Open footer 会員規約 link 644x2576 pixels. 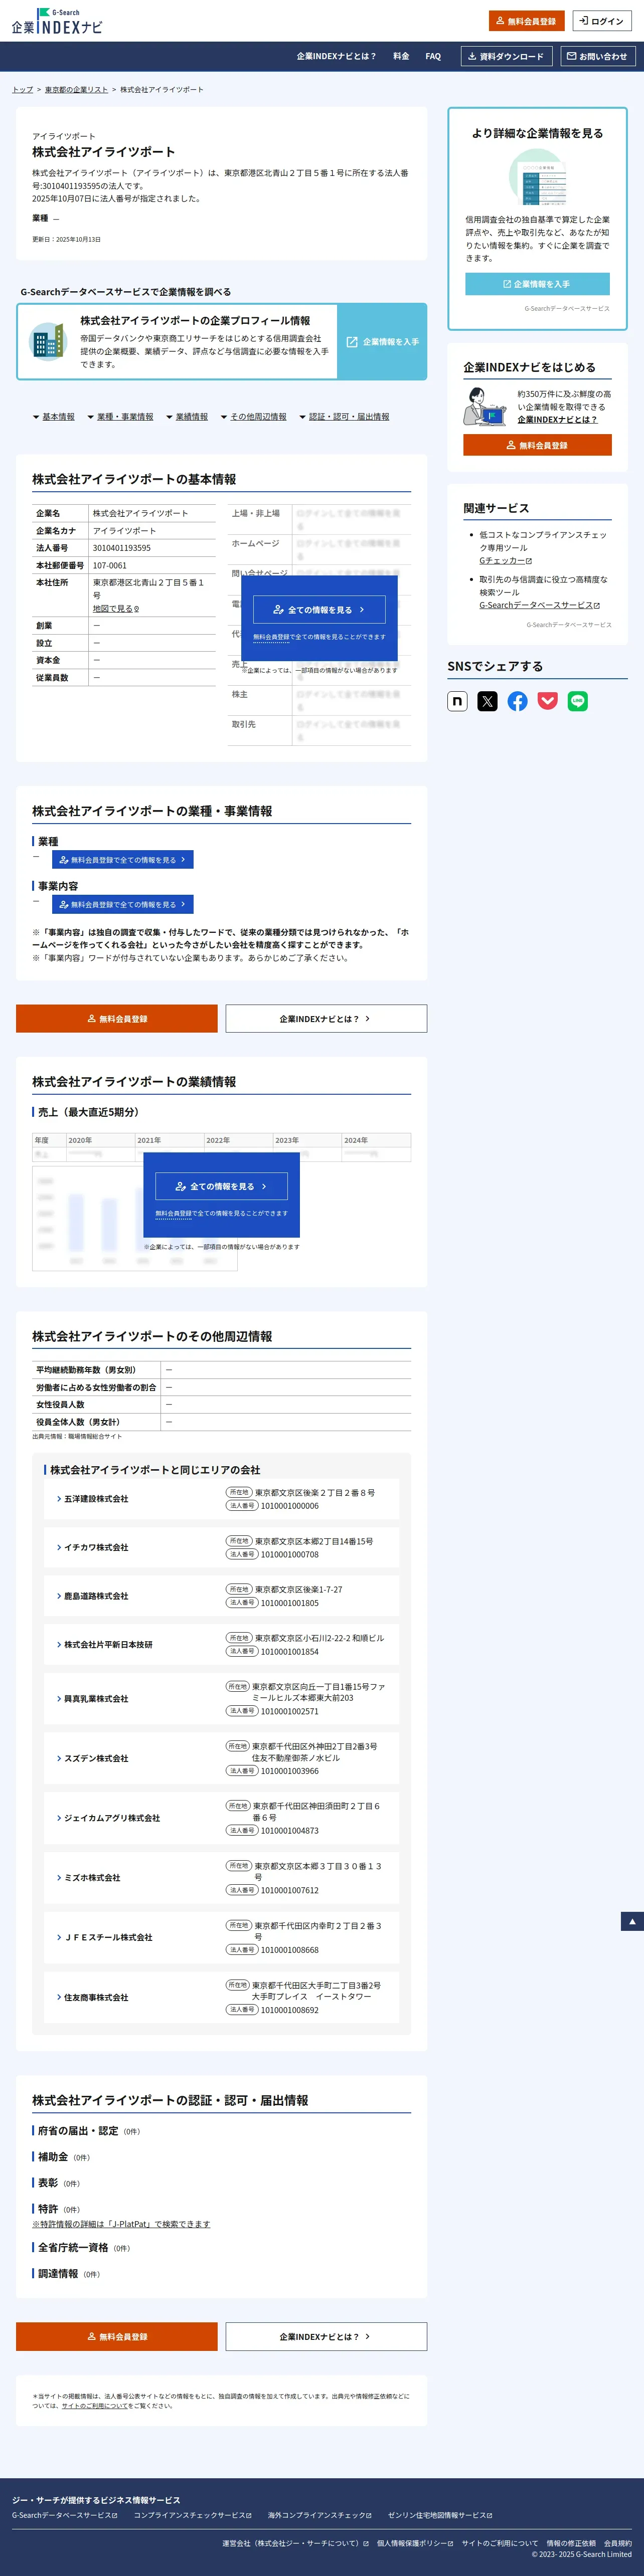(x=618, y=2543)
